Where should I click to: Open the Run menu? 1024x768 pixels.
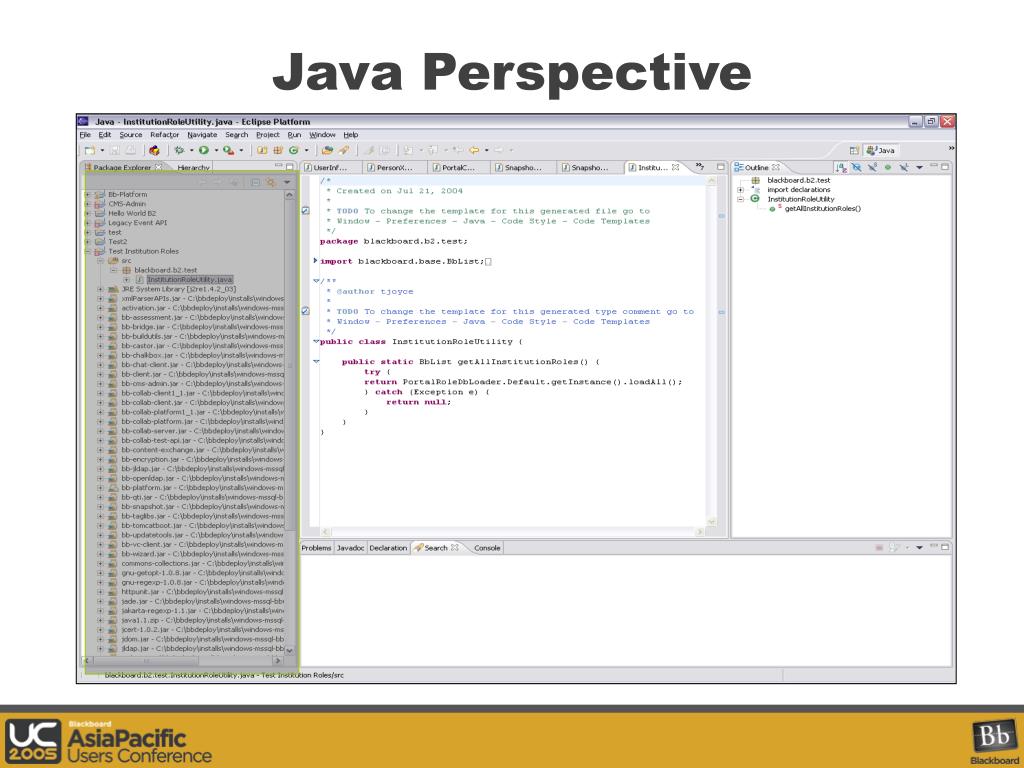(295, 135)
